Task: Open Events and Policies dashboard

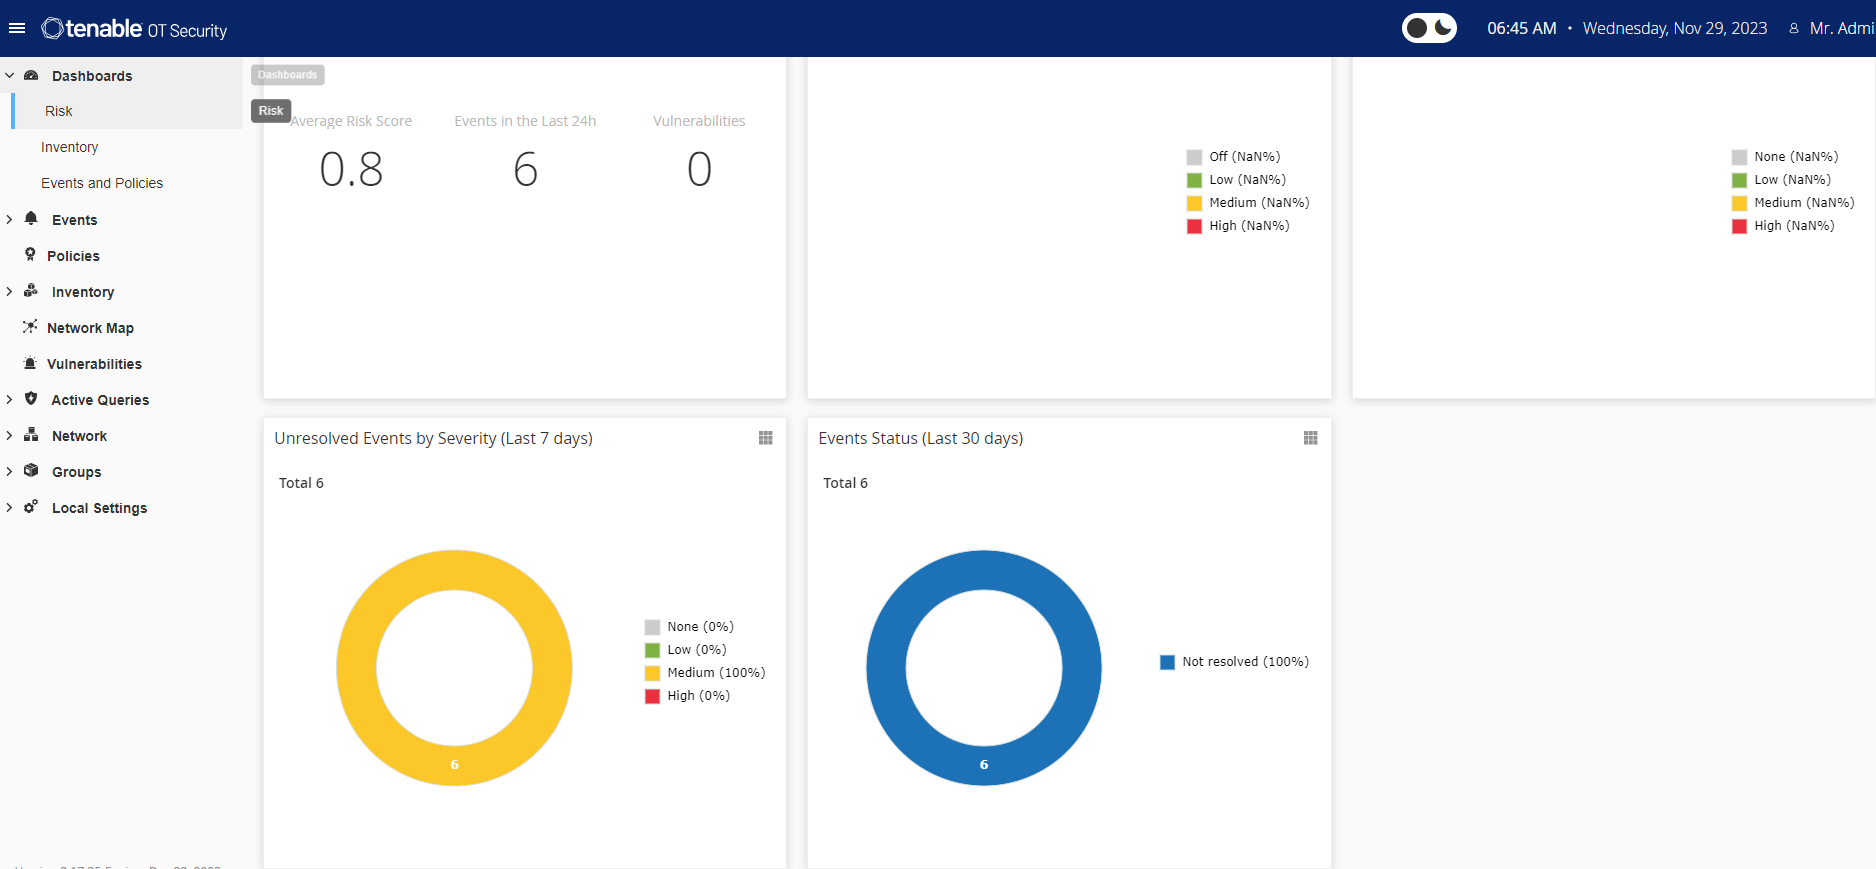Action: 102,183
